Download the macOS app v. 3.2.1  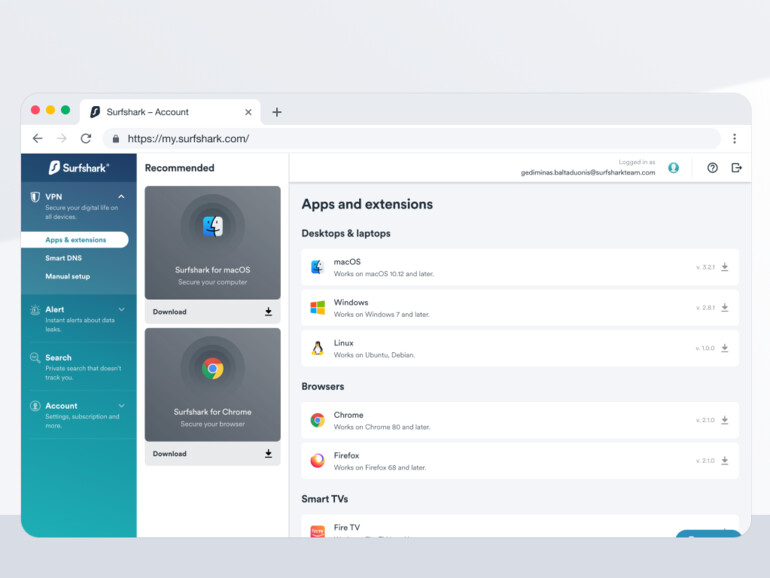click(x=725, y=267)
